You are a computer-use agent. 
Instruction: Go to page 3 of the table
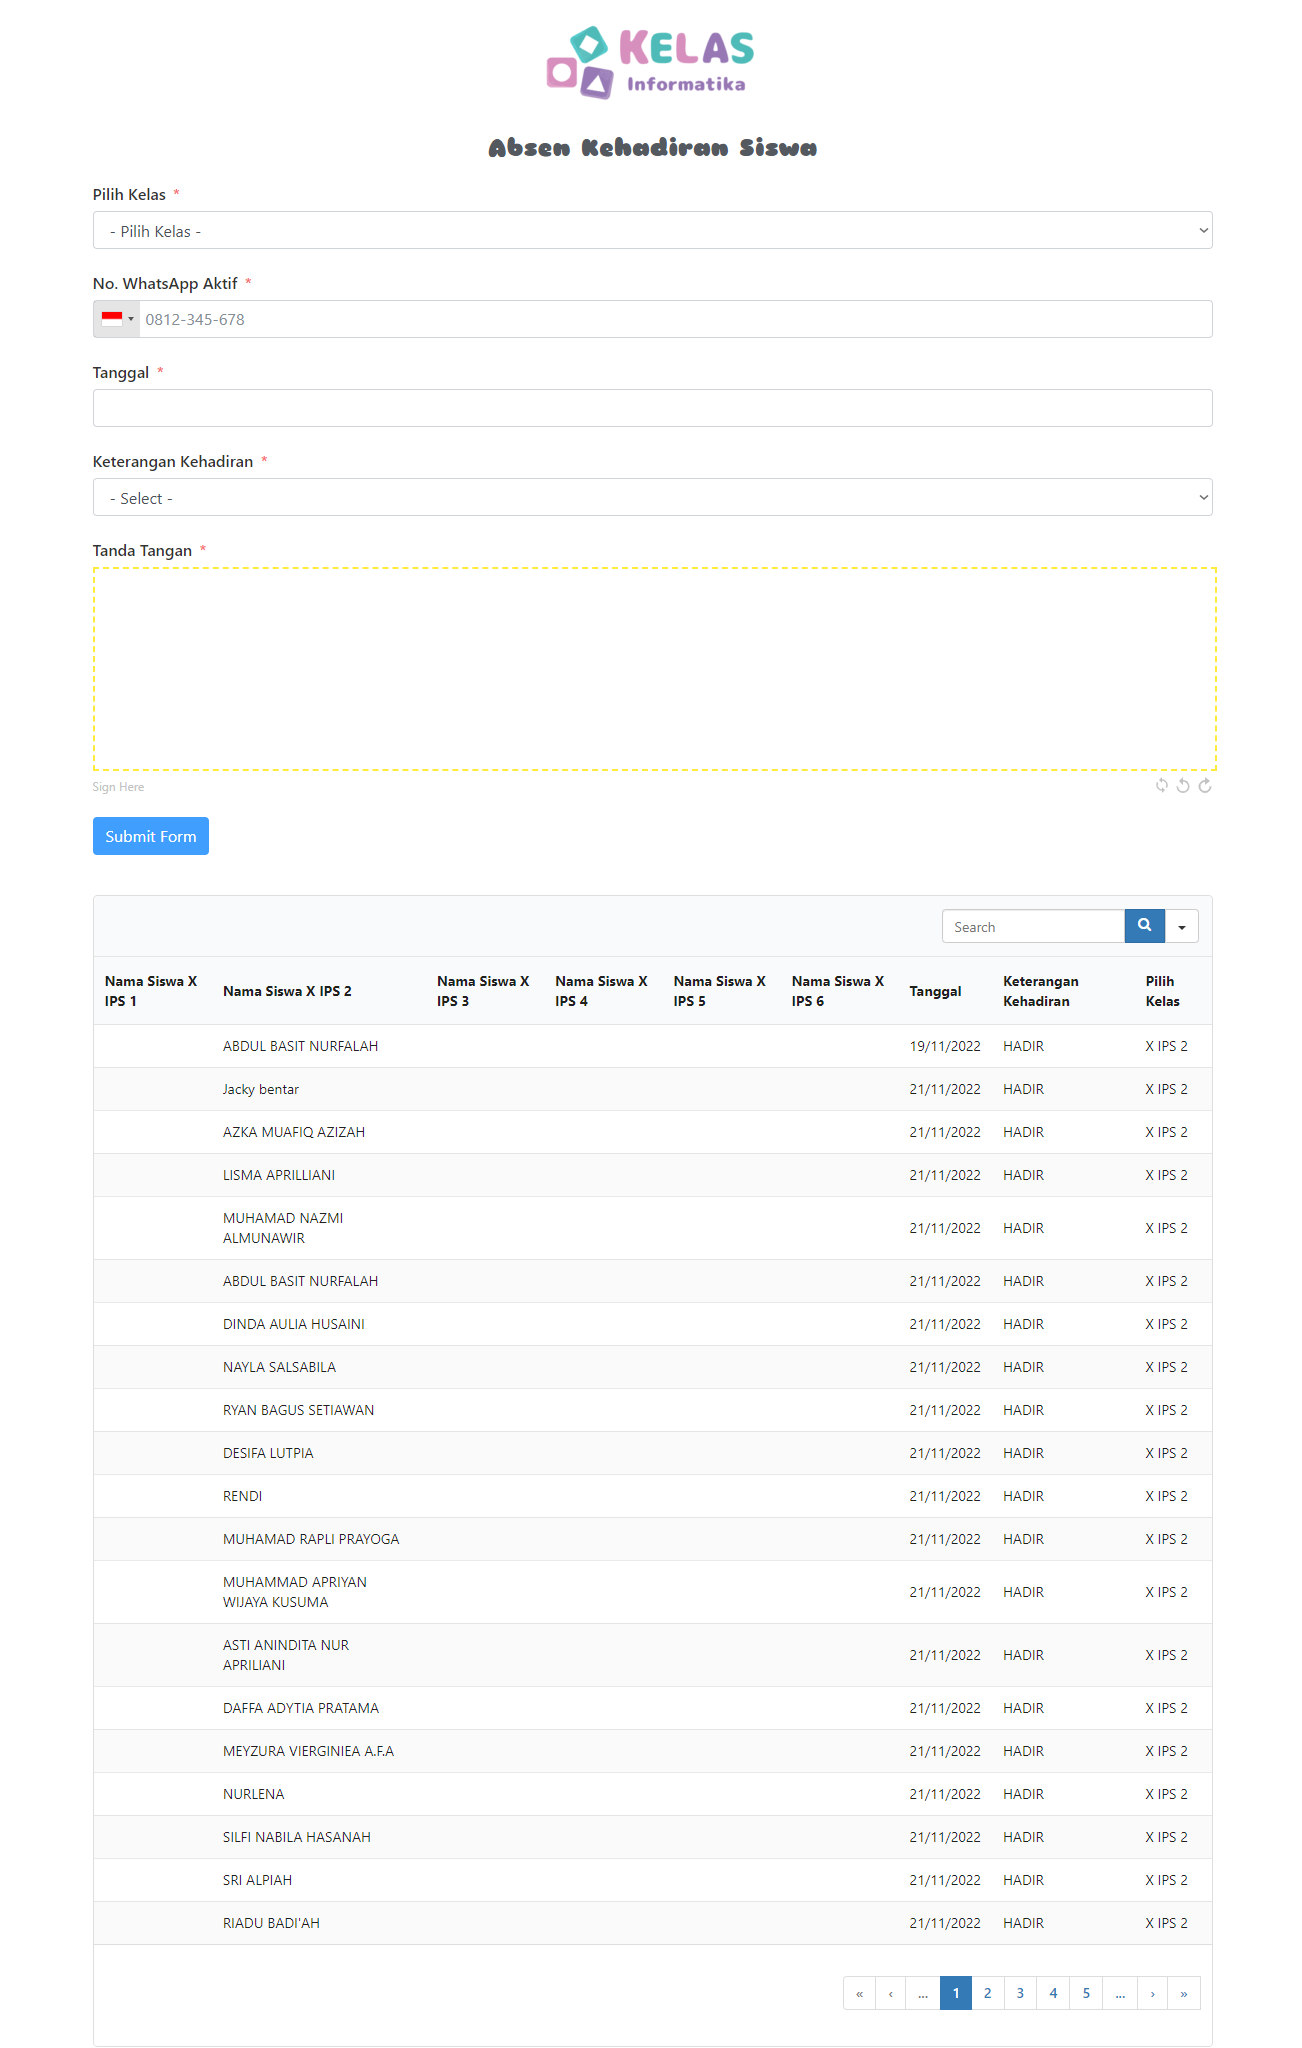1020,1993
